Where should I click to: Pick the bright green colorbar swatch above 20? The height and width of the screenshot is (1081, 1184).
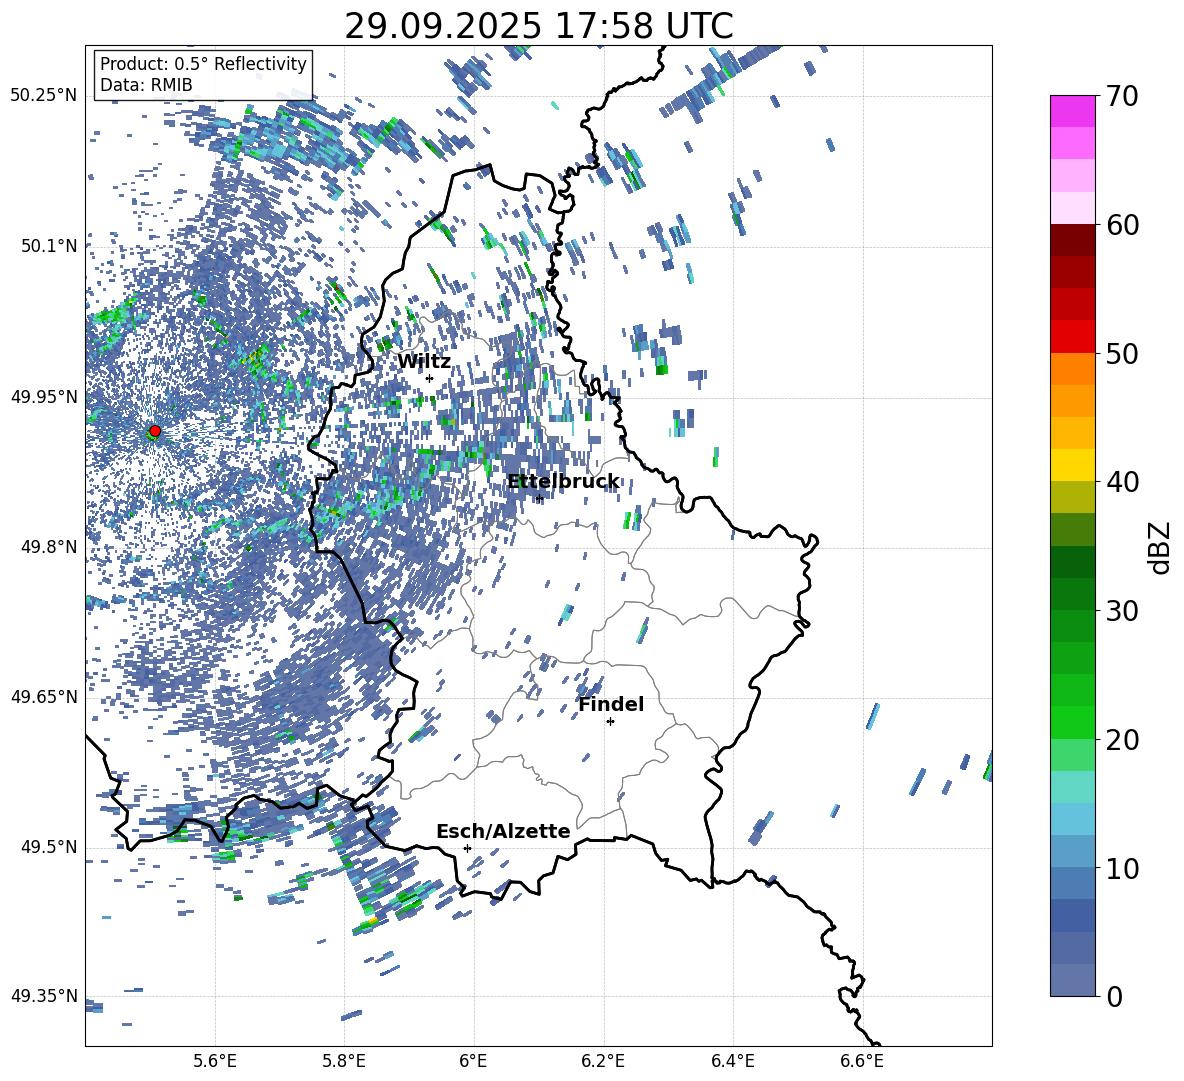[1072, 722]
